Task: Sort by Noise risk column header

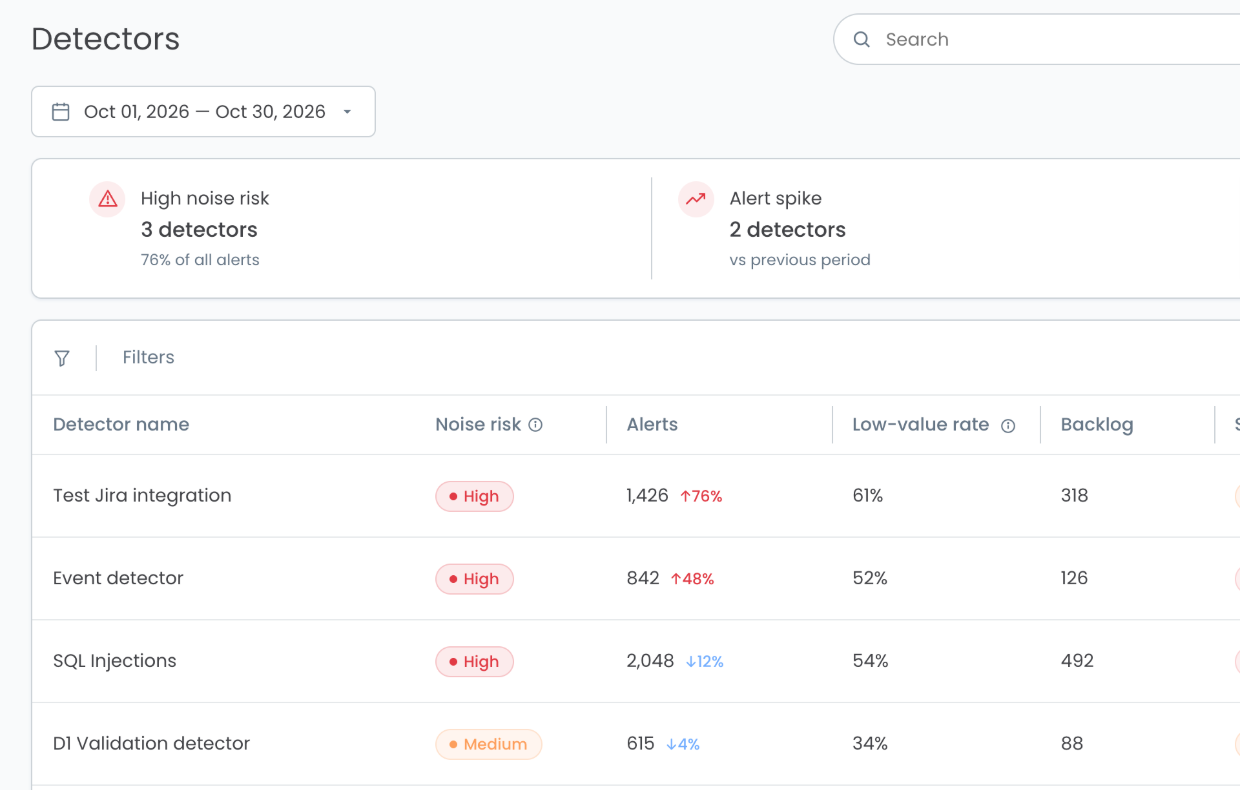Action: pos(478,424)
